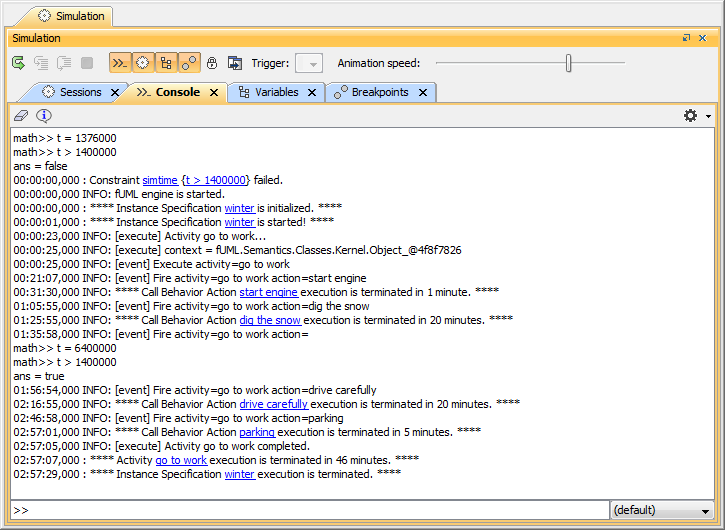This screenshot has height=530, width=725.
Task: Switch to the Variables tab
Action: coord(276,92)
